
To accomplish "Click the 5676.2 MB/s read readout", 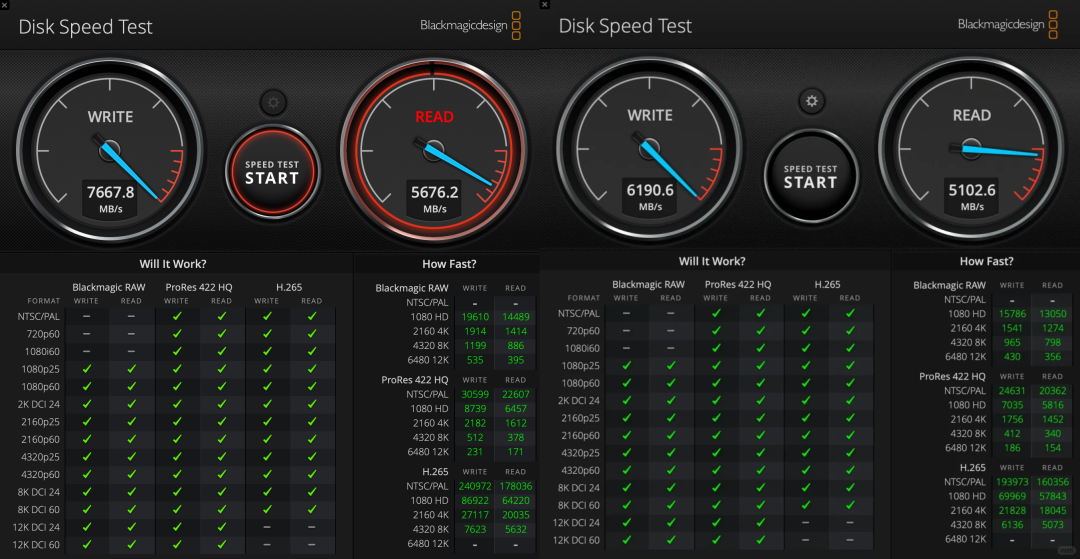I will point(435,198).
